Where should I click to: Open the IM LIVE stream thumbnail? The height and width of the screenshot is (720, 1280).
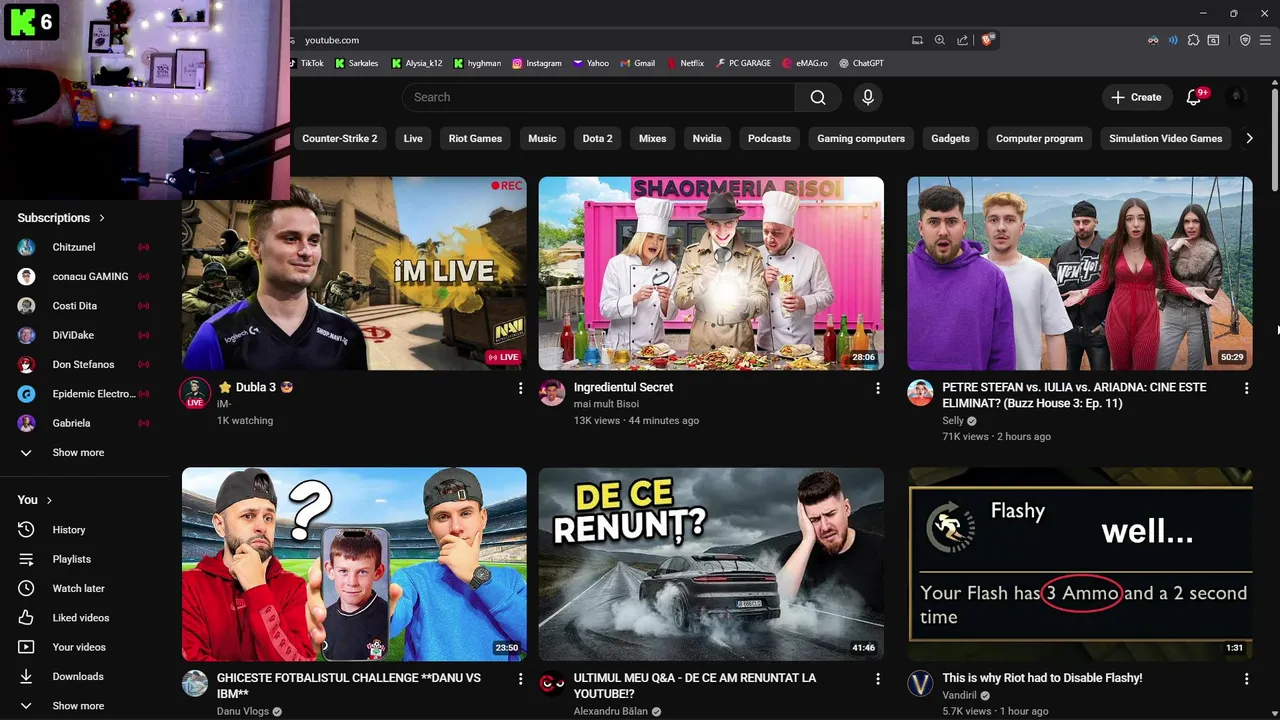(x=354, y=273)
